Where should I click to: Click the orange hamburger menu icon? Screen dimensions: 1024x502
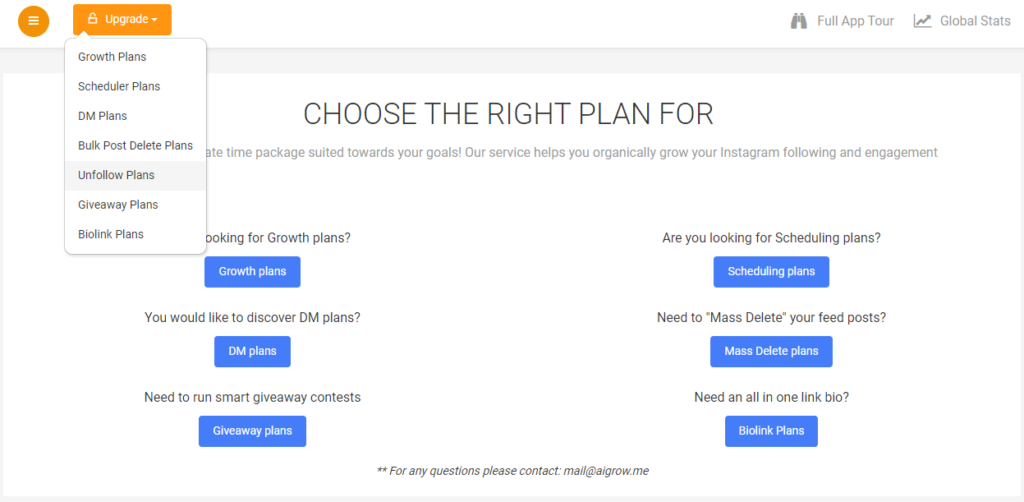(x=33, y=20)
